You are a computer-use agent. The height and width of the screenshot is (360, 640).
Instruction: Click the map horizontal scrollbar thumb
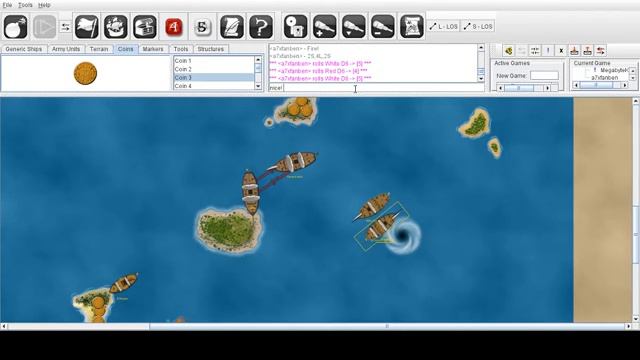pos(388,326)
